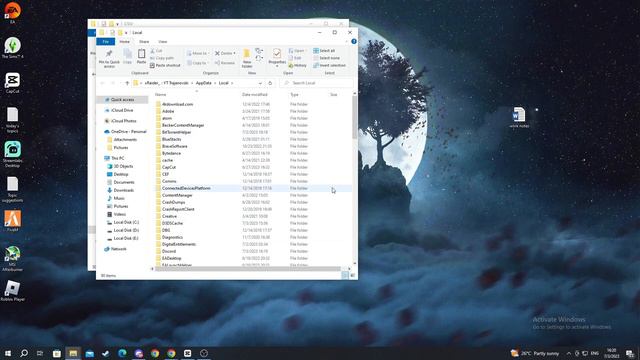This screenshot has height=360, width=640.
Task: Click the address bar refresh icon
Action: pyautogui.click(x=270, y=83)
